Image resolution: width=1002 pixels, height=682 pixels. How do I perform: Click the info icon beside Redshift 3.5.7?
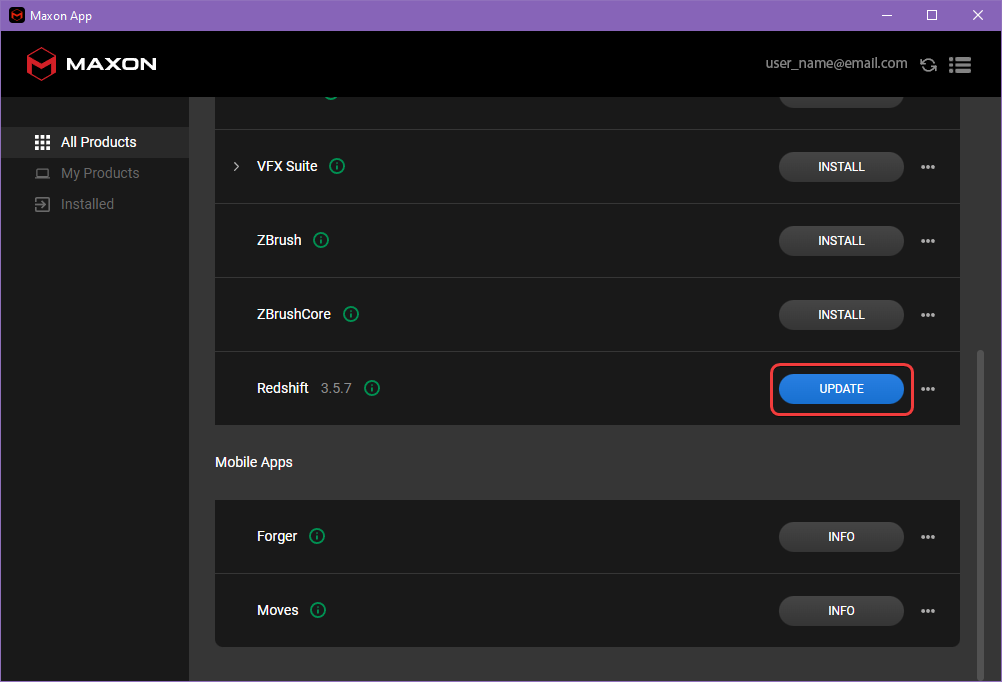tap(372, 388)
